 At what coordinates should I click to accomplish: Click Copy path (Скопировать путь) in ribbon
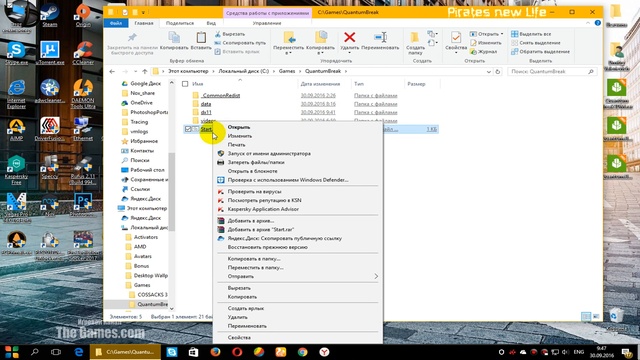pyautogui.click(x=240, y=42)
